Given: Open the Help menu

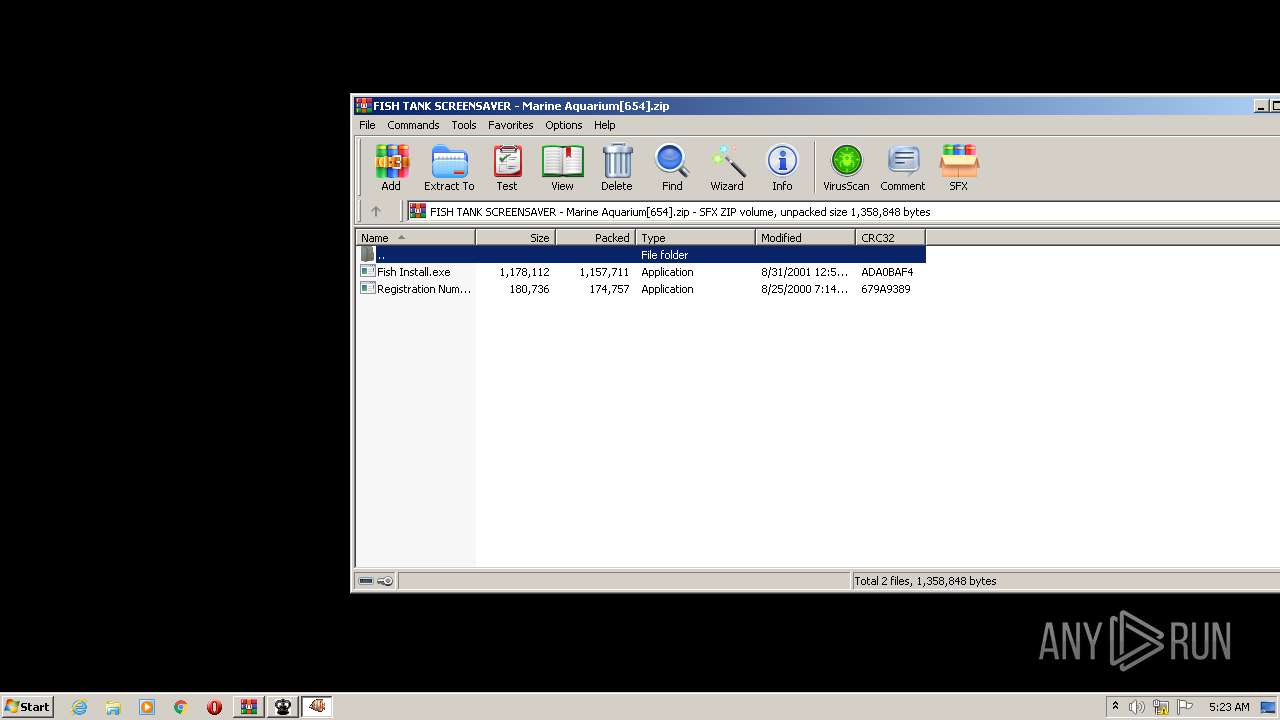Looking at the screenshot, I should pyautogui.click(x=604, y=125).
